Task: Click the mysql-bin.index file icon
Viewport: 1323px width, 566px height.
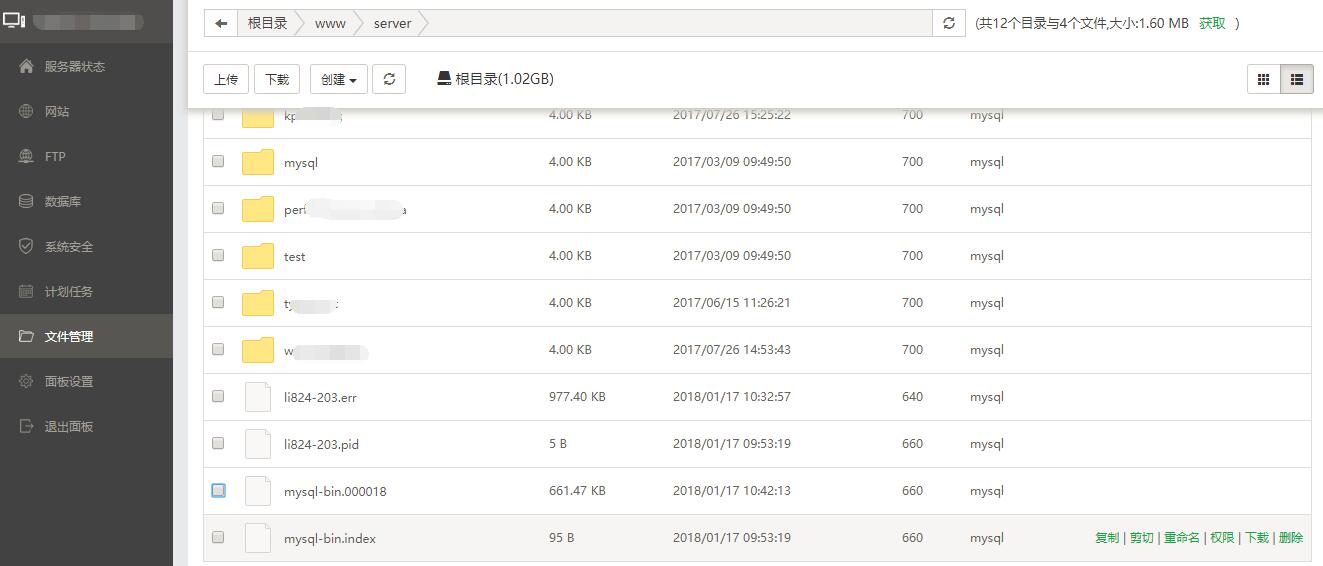Action: point(258,538)
